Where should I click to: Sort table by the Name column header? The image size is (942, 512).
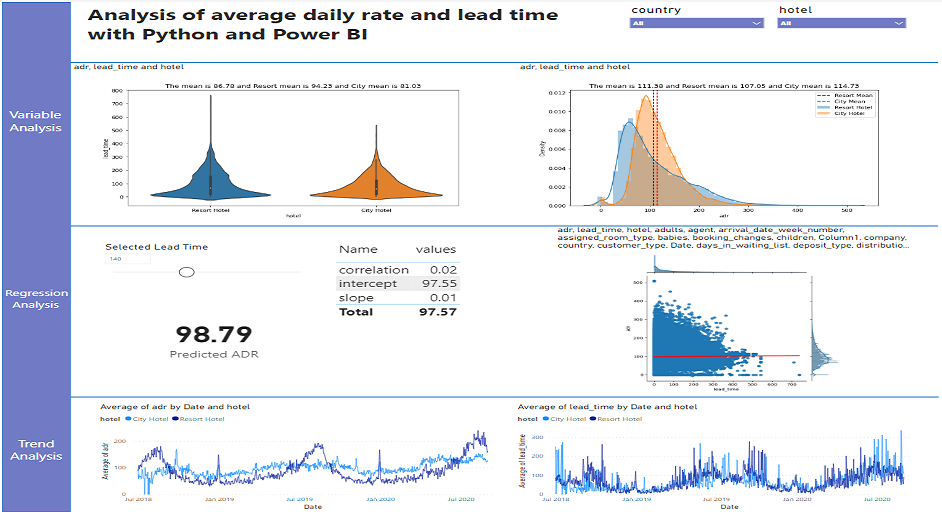pyautogui.click(x=358, y=250)
